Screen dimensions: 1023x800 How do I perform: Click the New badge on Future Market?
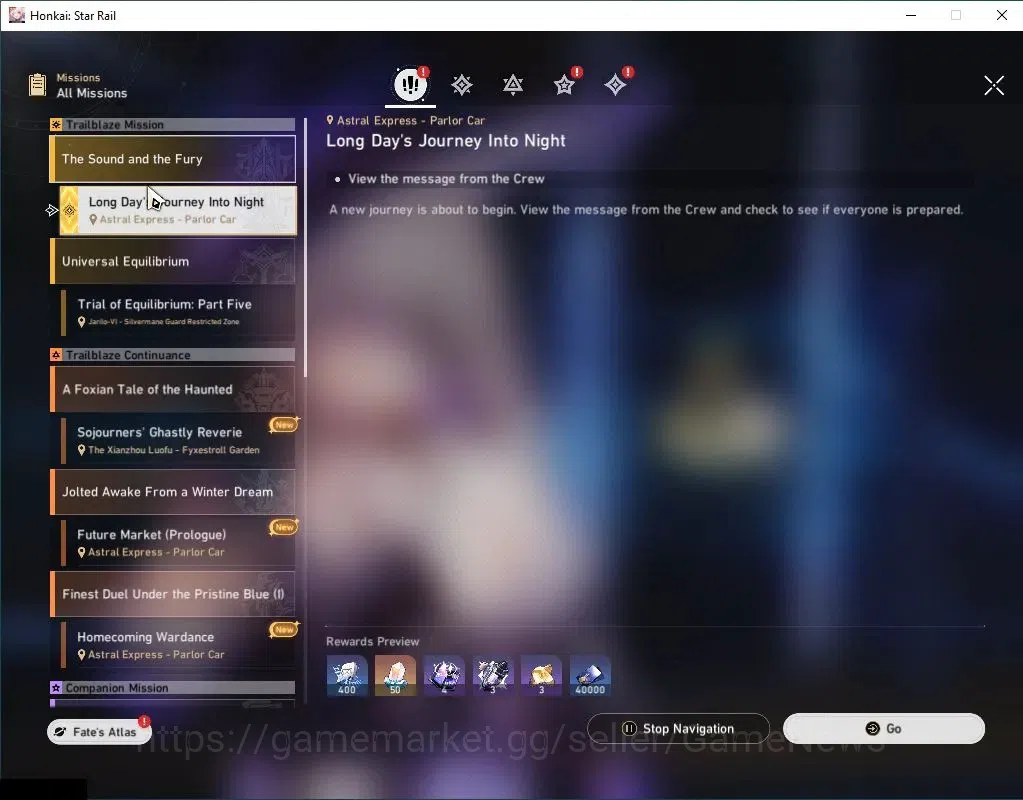tap(284, 527)
